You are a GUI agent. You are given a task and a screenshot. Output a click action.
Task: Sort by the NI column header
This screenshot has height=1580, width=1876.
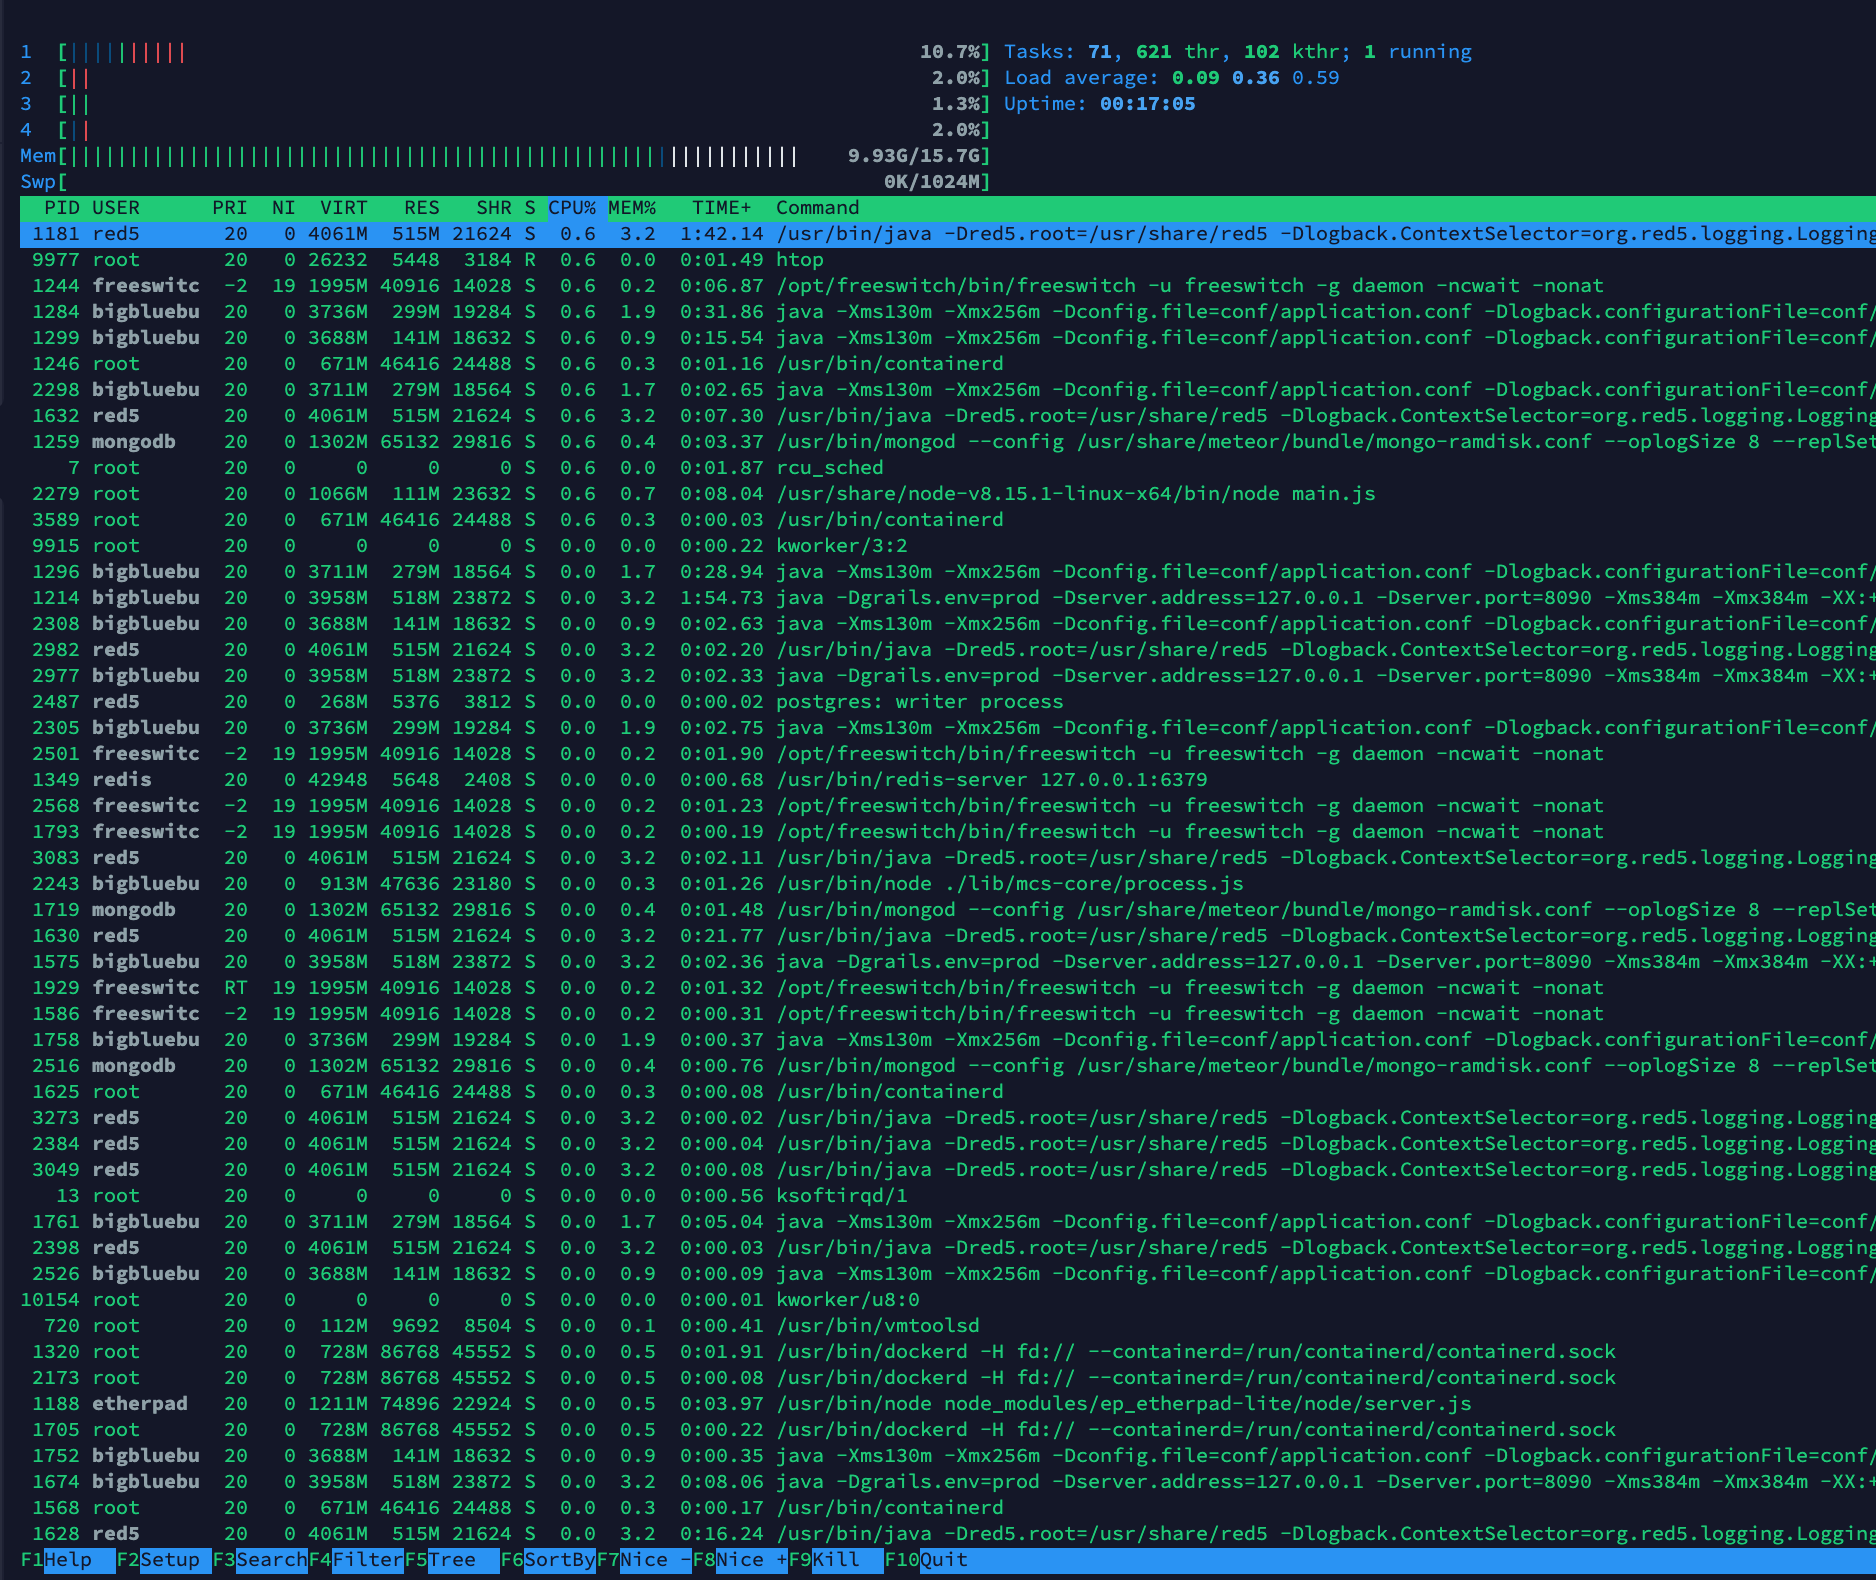283,208
